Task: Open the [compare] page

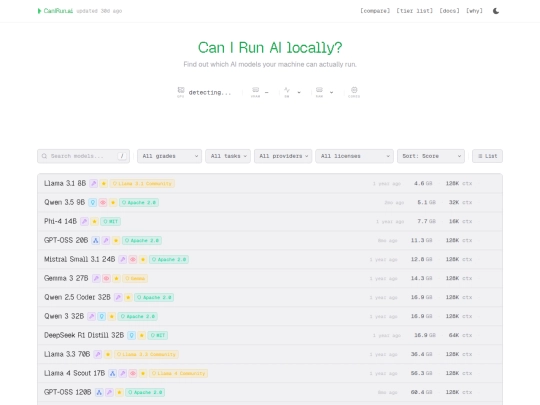Action: coord(375,11)
